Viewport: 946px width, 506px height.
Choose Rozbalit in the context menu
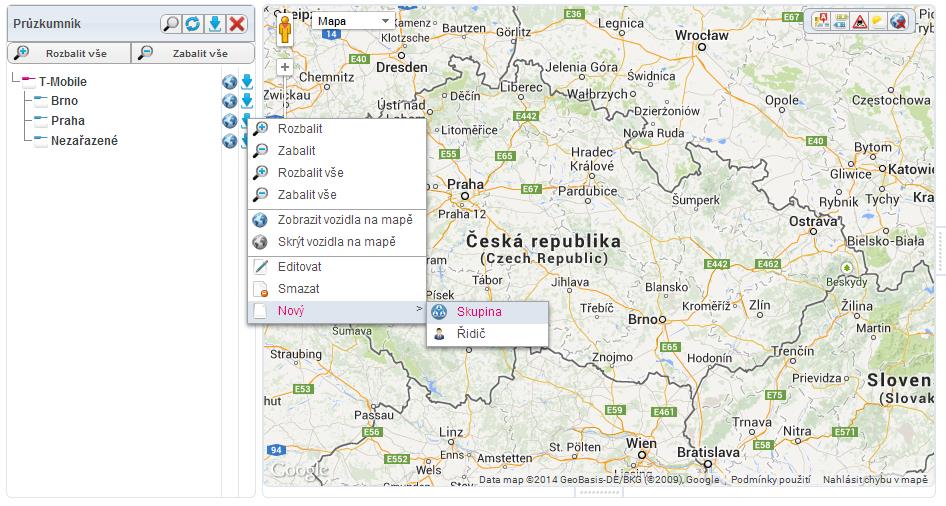(x=337, y=128)
